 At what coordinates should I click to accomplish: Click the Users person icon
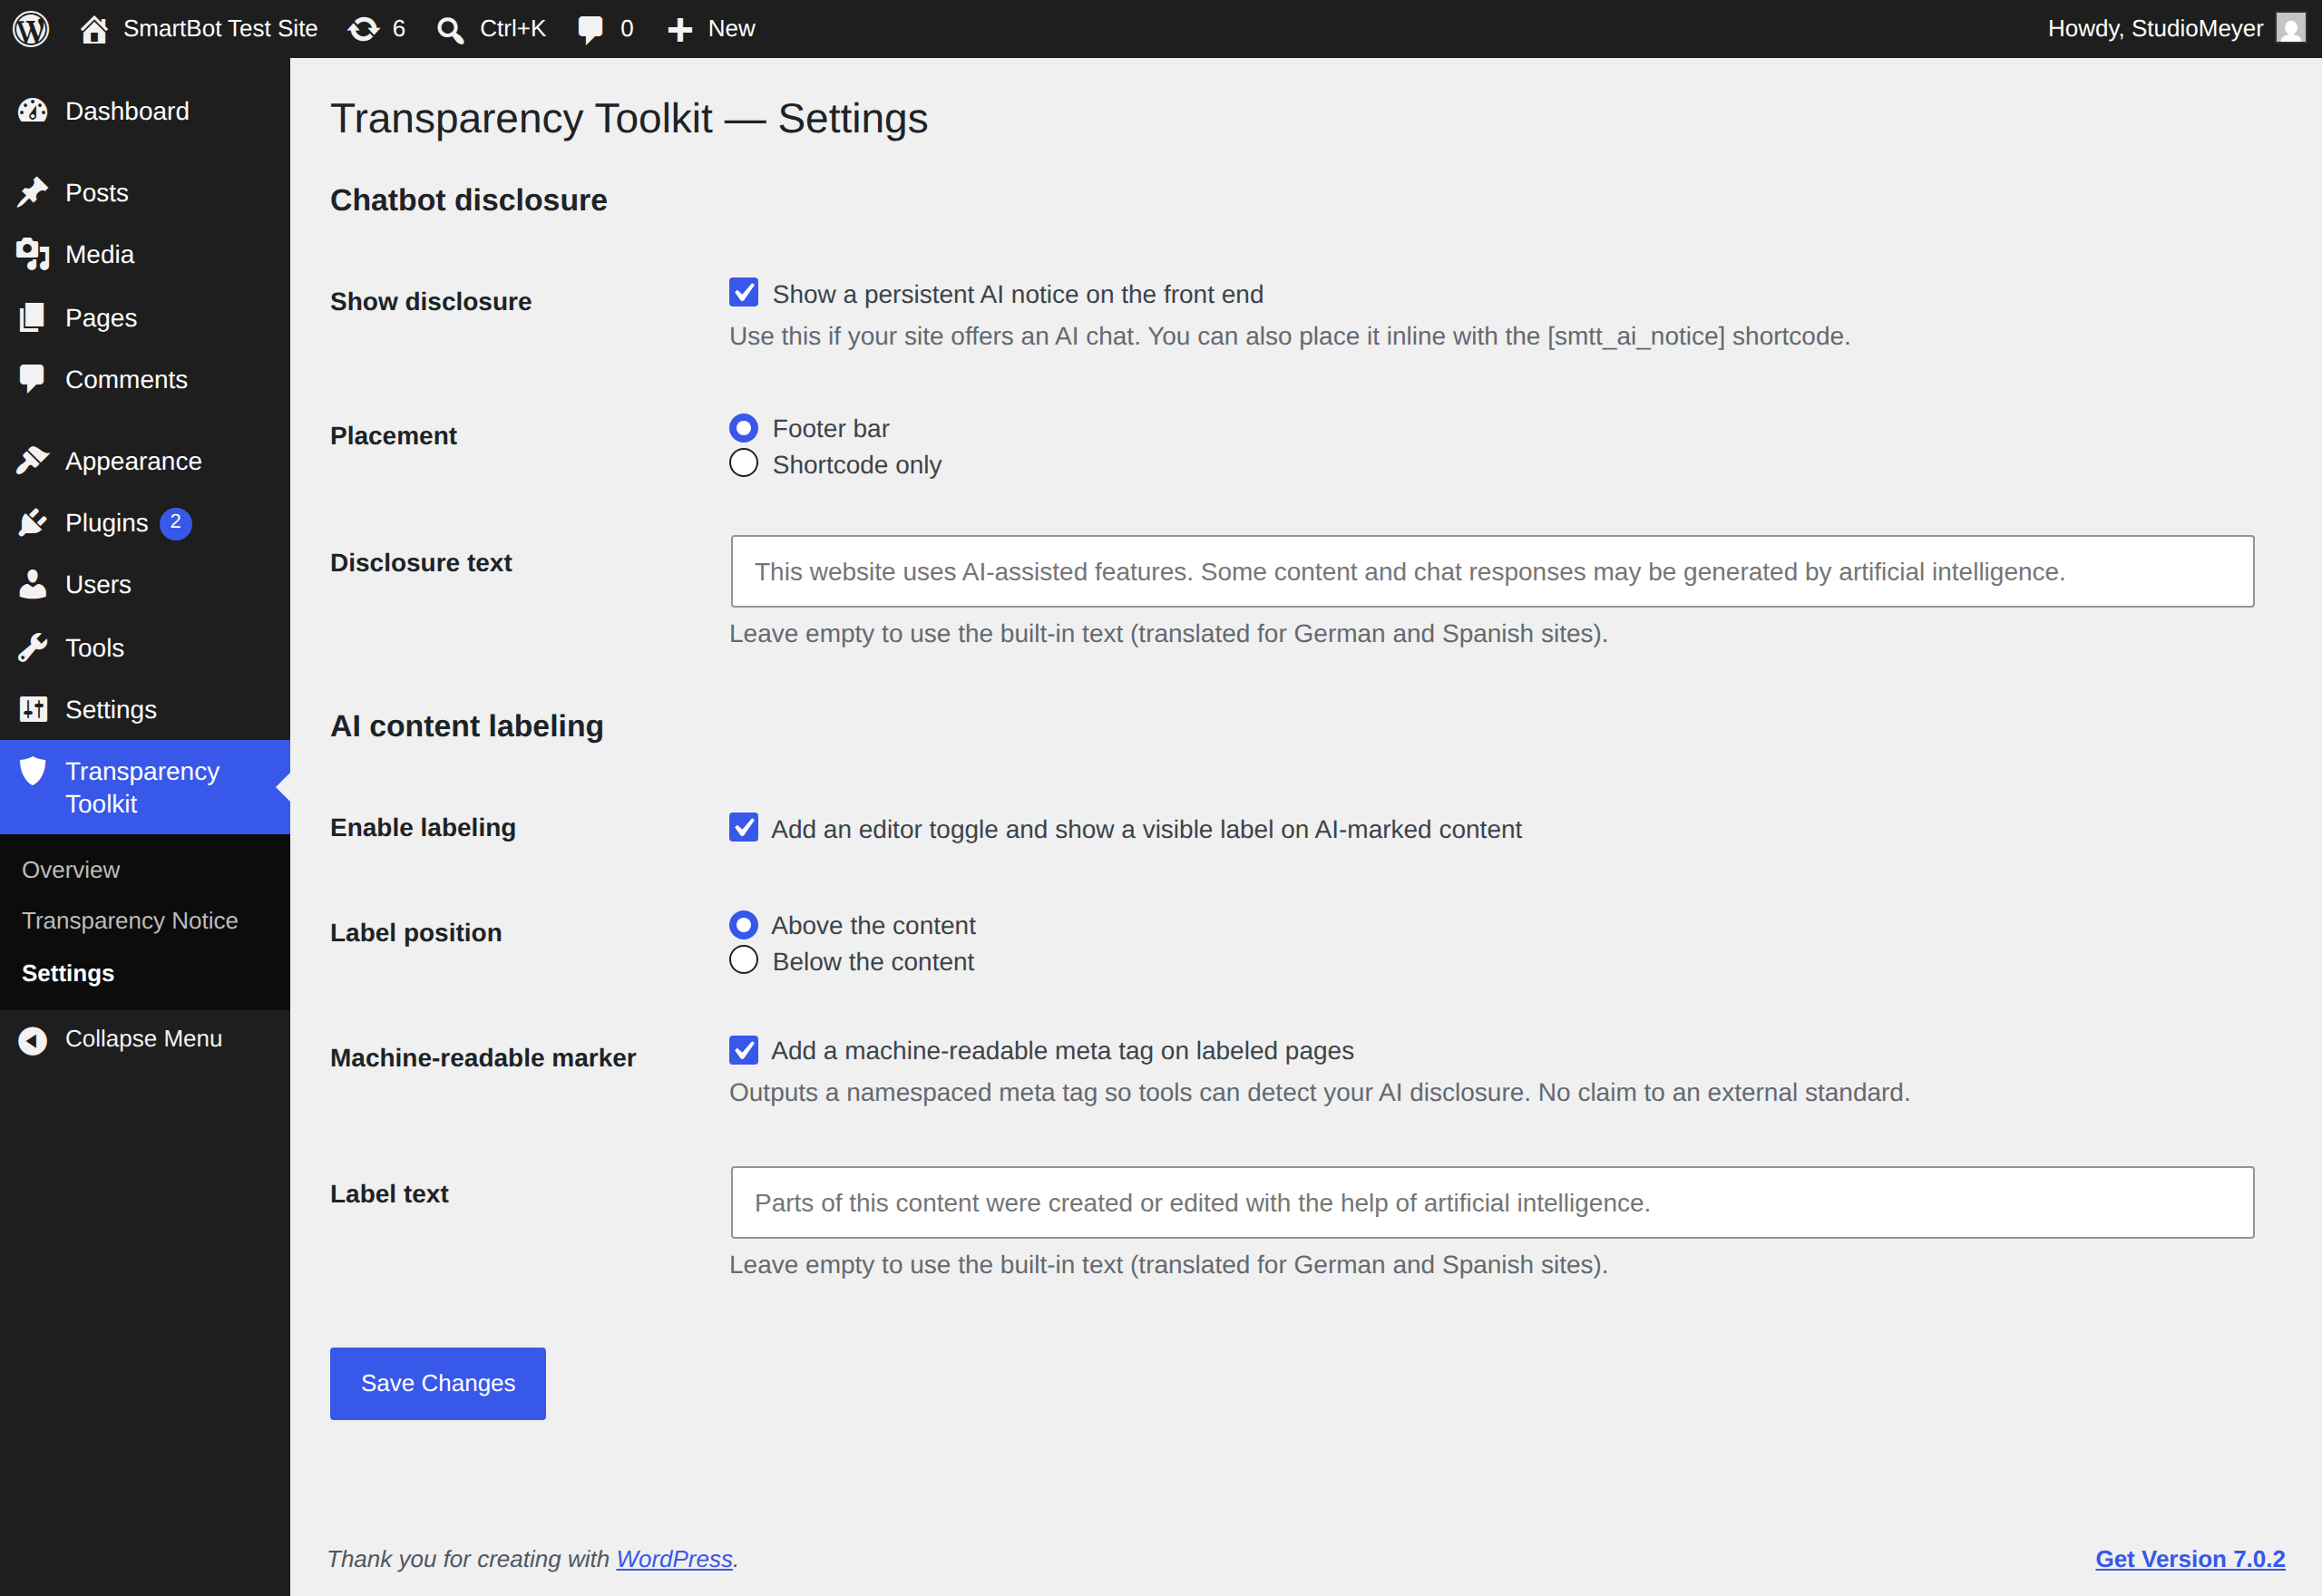pyautogui.click(x=33, y=585)
